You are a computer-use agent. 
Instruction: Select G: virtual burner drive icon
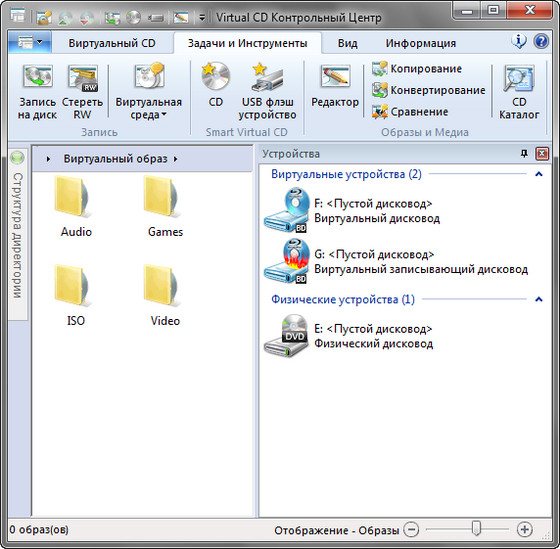click(286, 261)
